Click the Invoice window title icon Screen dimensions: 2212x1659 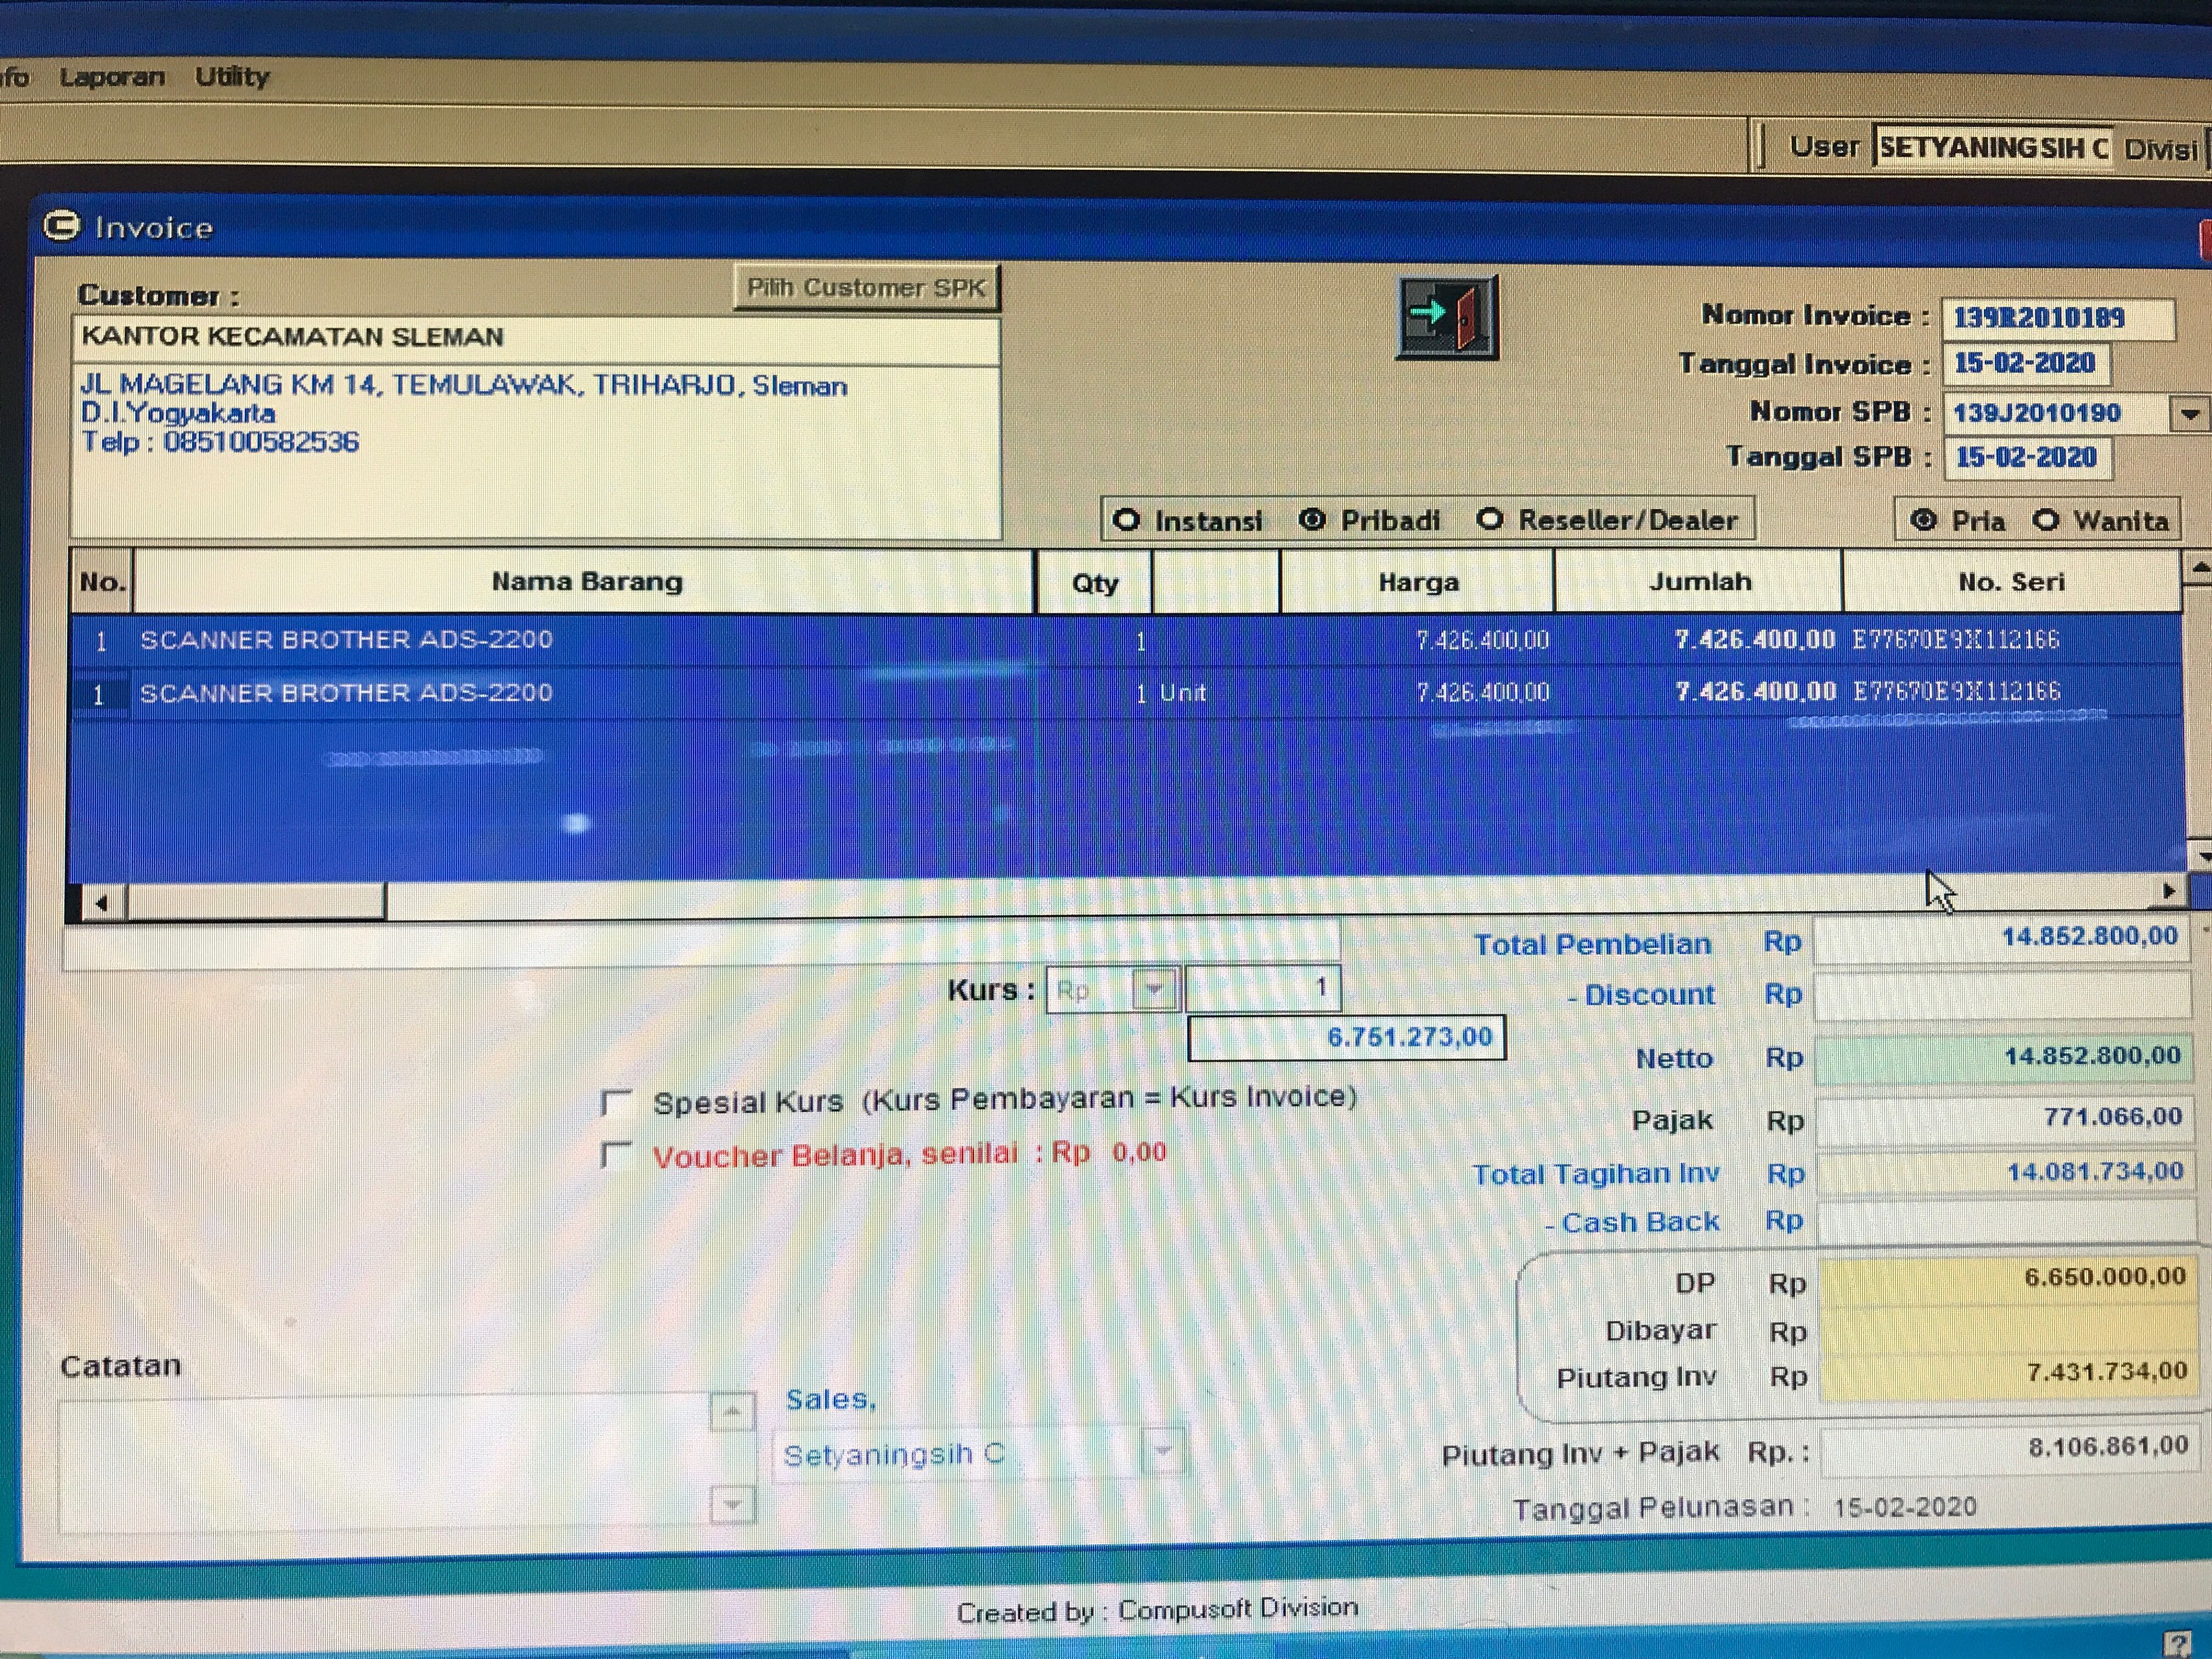click(62, 227)
